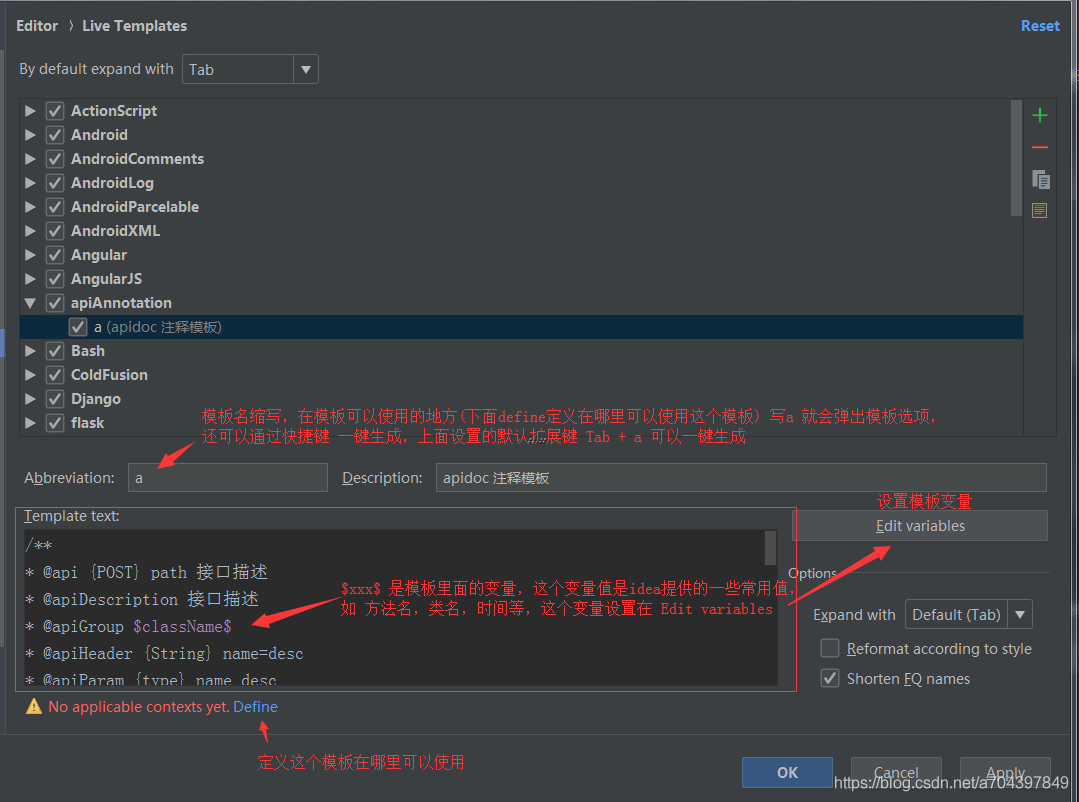Select the AndroidParcelable group name
The width and height of the screenshot is (1079, 802).
(x=135, y=207)
